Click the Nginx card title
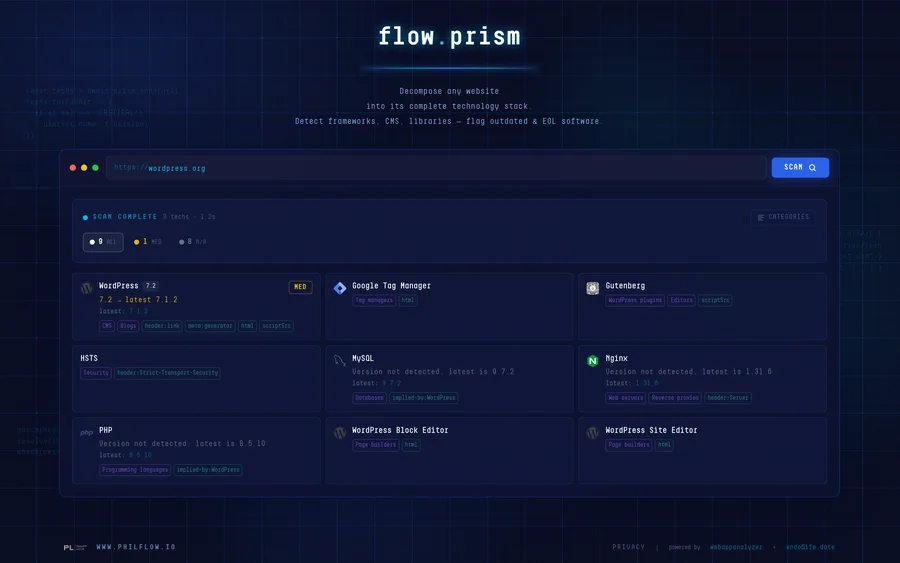The width and height of the screenshot is (900, 563). click(616, 358)
